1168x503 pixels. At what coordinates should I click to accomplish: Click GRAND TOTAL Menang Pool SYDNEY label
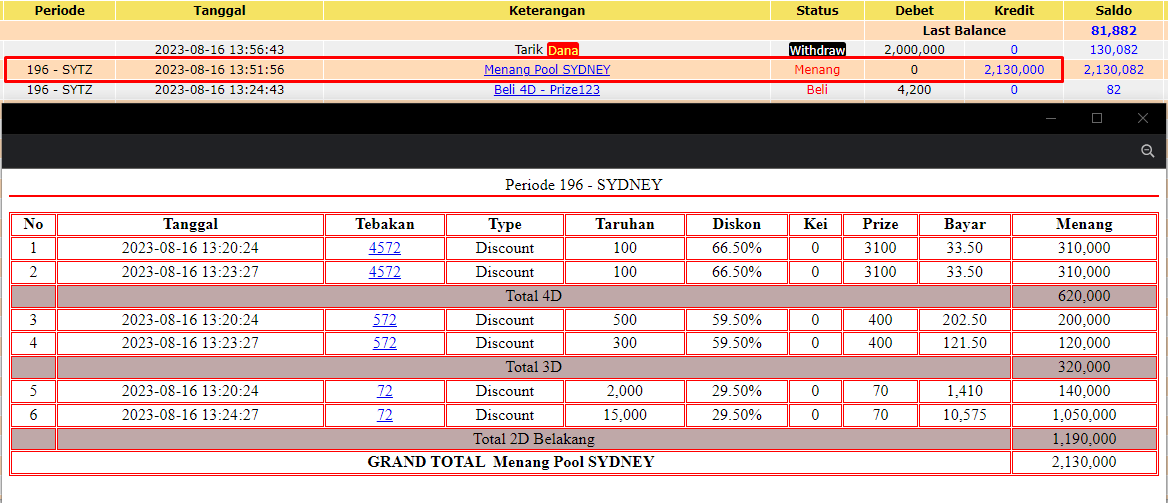[510, 462]
